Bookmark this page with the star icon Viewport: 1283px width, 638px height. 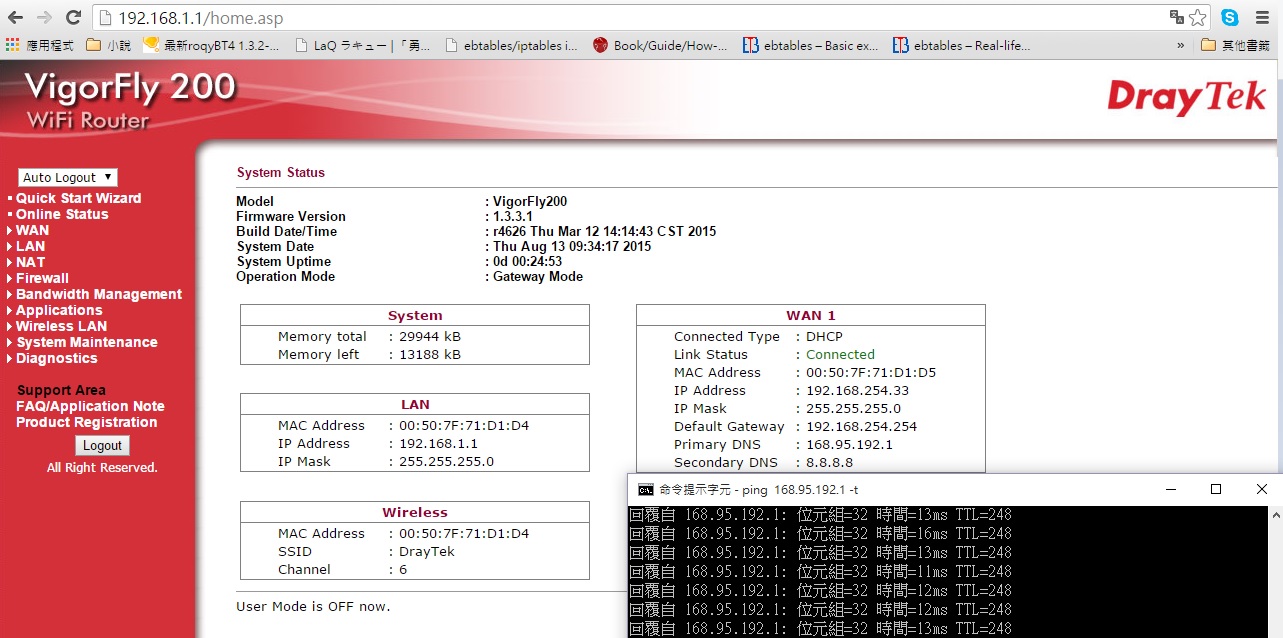coord(1198,17)
